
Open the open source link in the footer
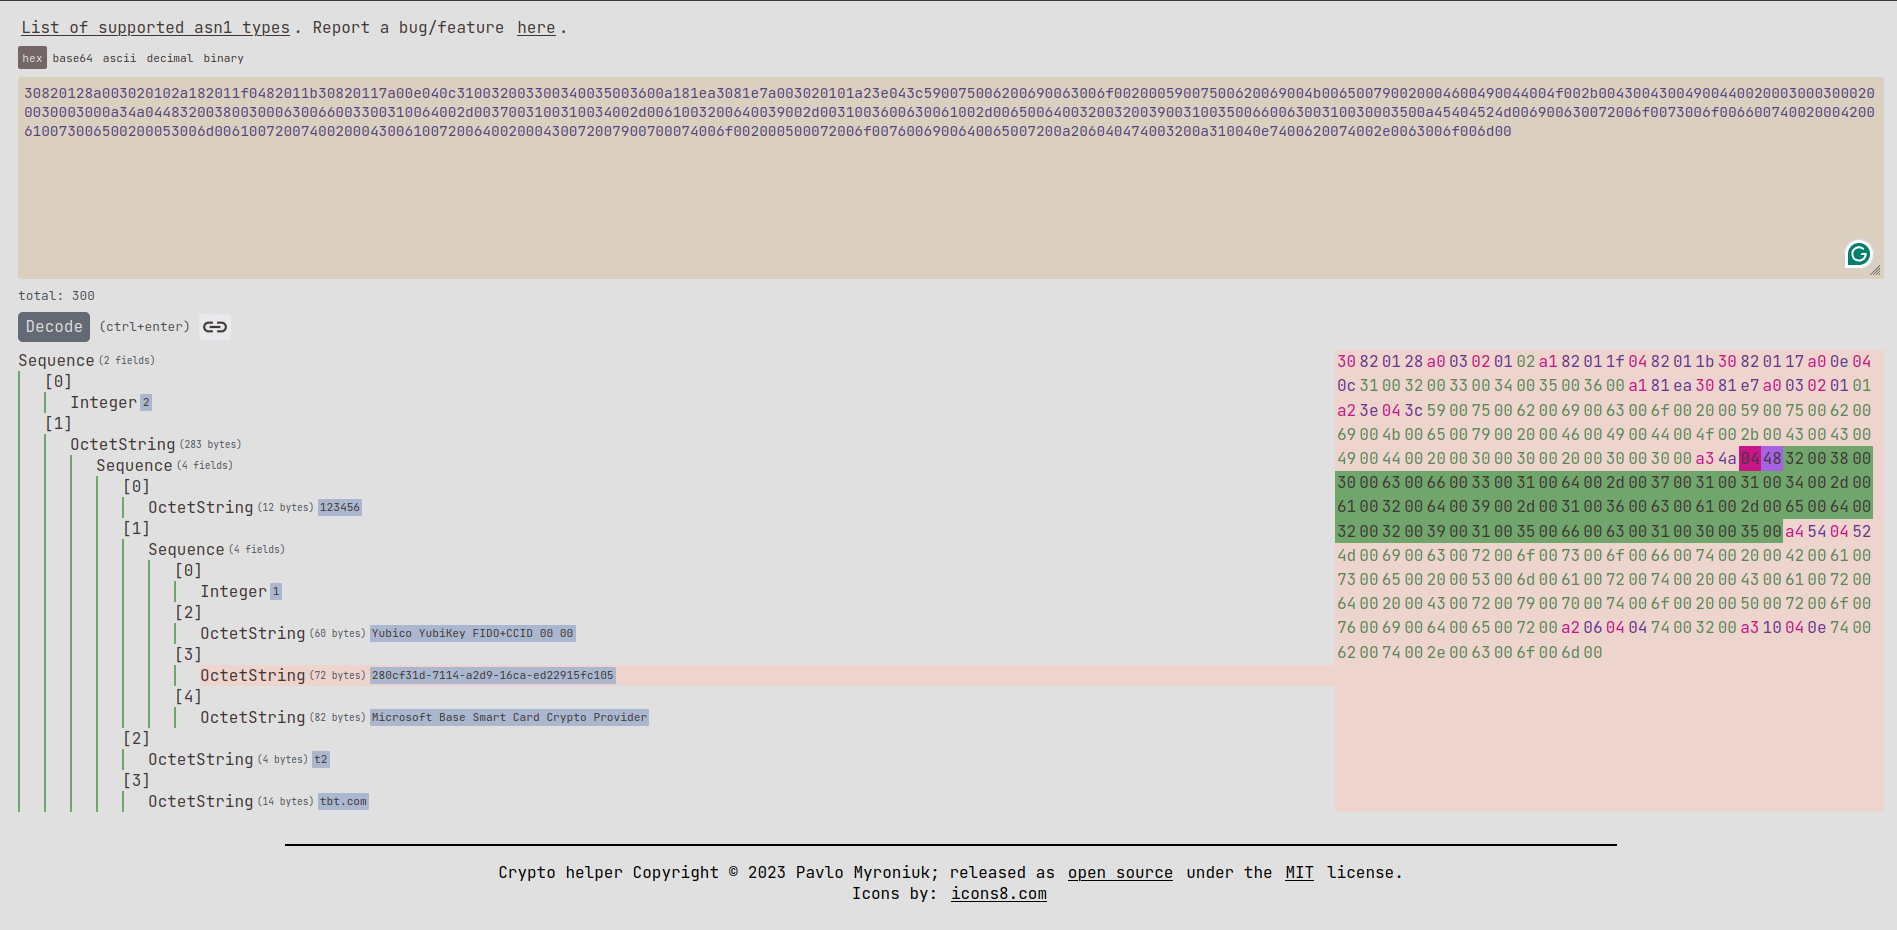[1119, 872]
